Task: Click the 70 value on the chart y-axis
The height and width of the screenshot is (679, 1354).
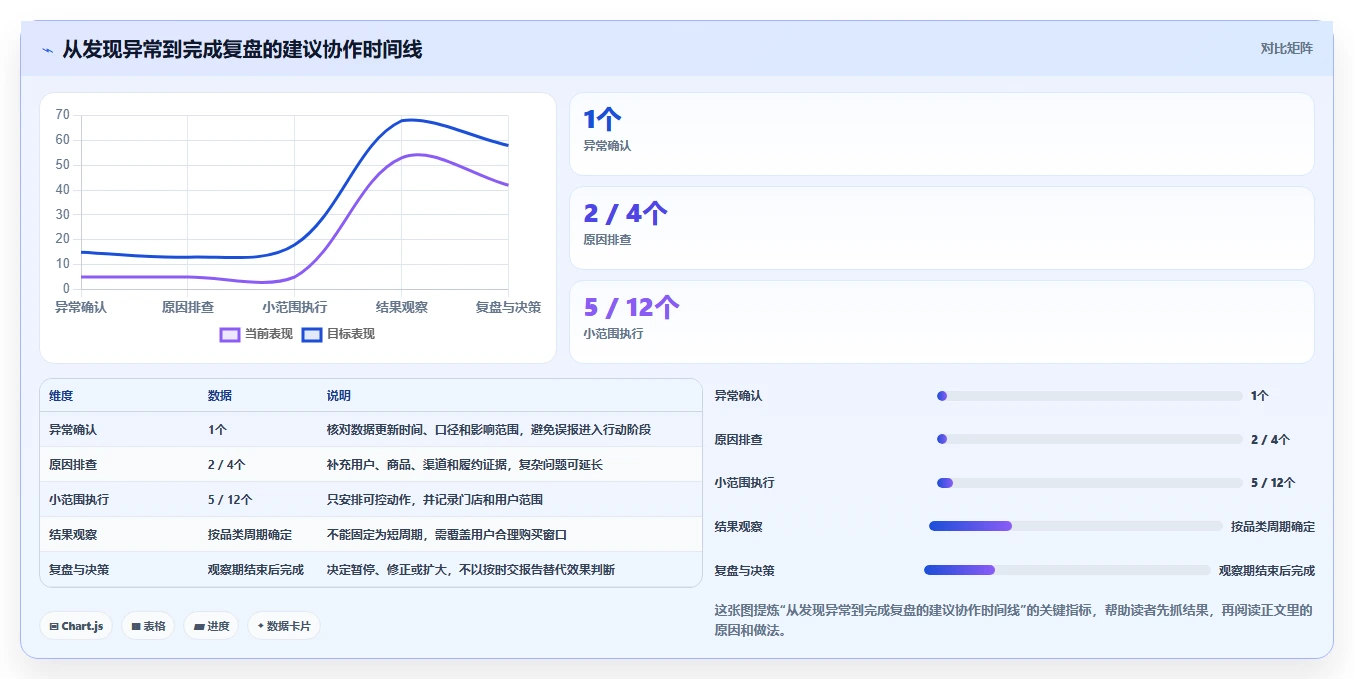Action: [x=63, y=115]
